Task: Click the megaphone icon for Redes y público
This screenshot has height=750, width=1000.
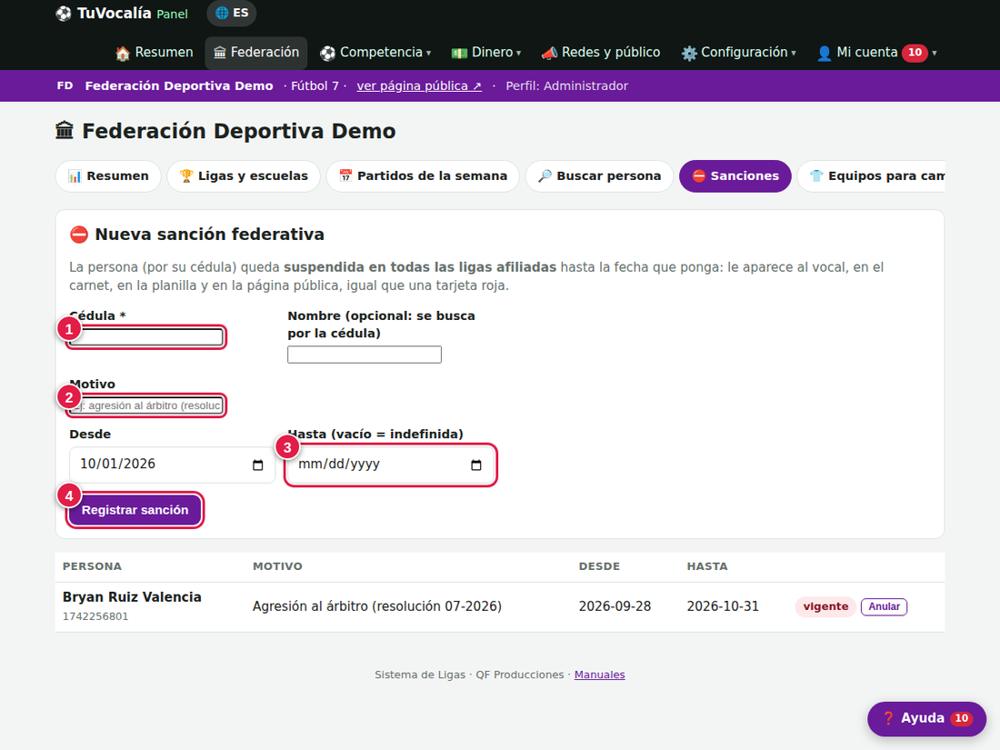Action: (x=549, y=53)
